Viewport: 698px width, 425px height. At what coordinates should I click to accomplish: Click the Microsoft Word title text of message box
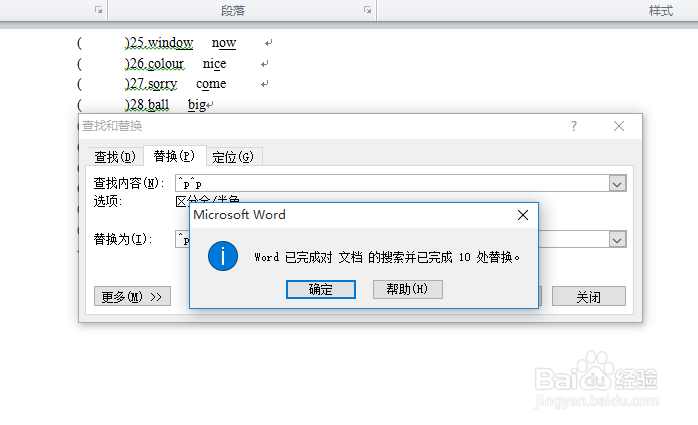239,215
